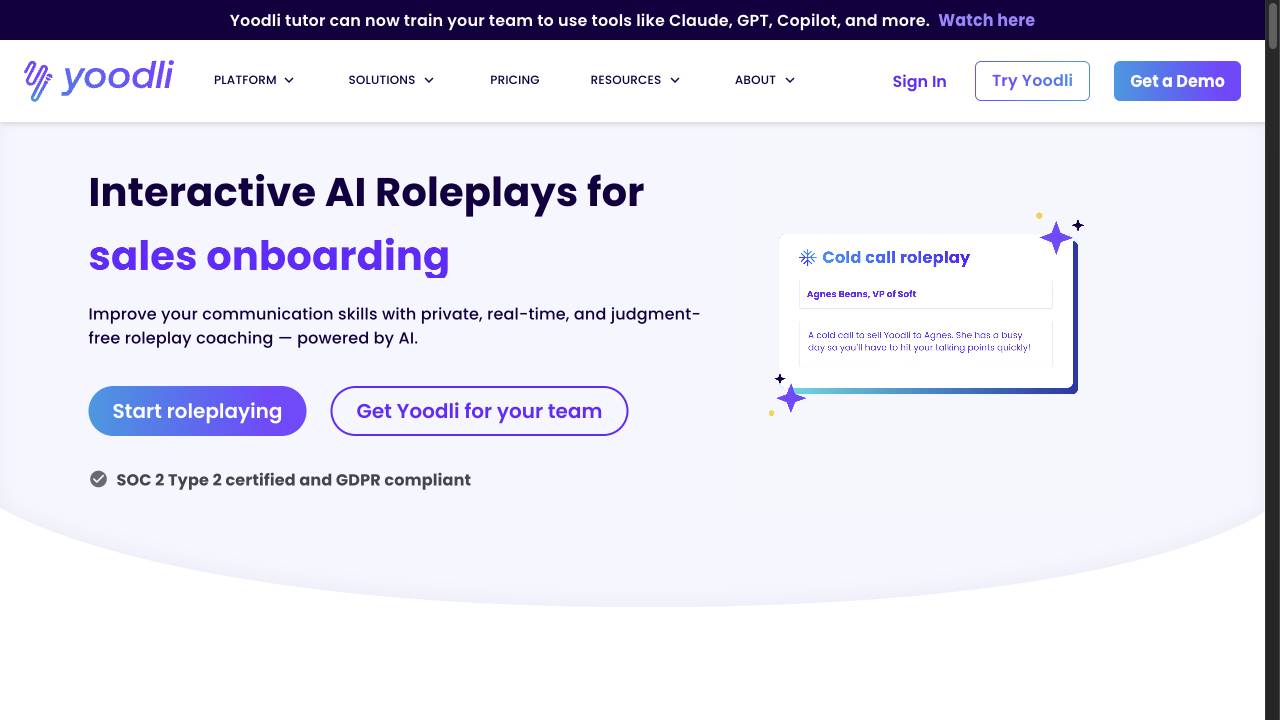Click the page's vertical scrollbar thumb
Screen dimensions: 1280x720
tap(1272, 24)
